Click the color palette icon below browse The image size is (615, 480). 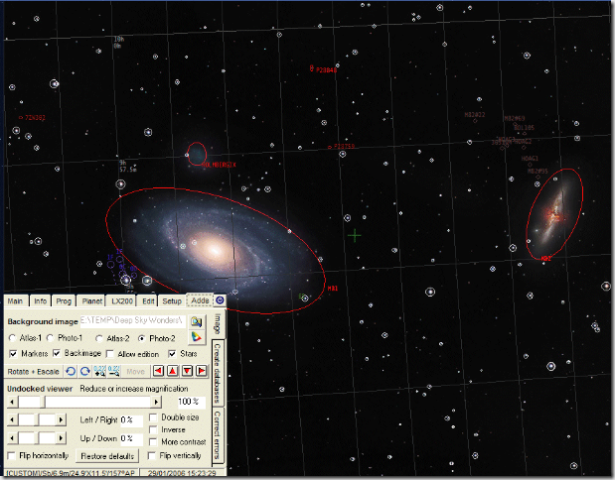(x=197, y=337)
